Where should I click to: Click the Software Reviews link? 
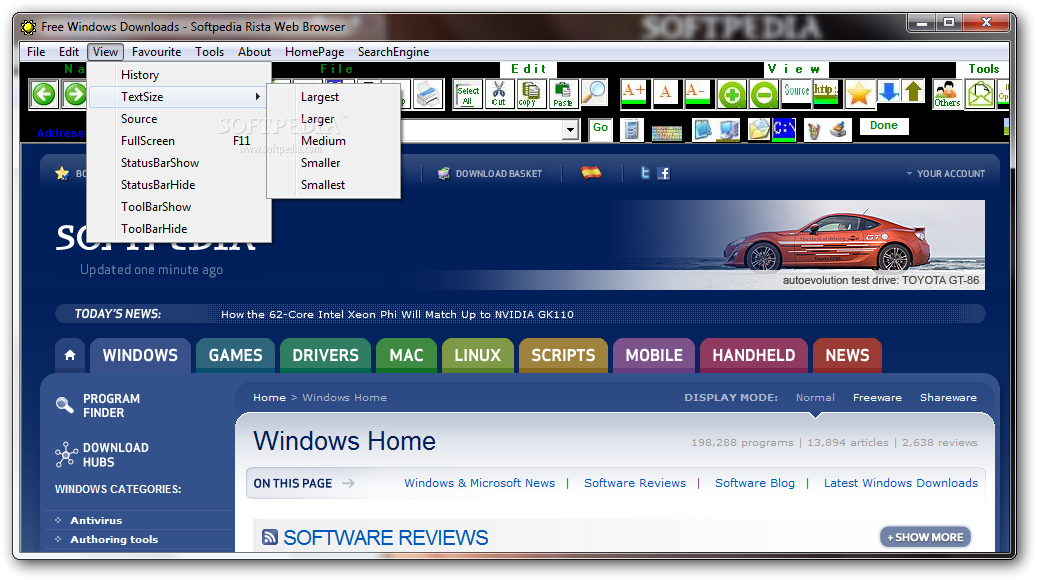click(x=635, y=483)
